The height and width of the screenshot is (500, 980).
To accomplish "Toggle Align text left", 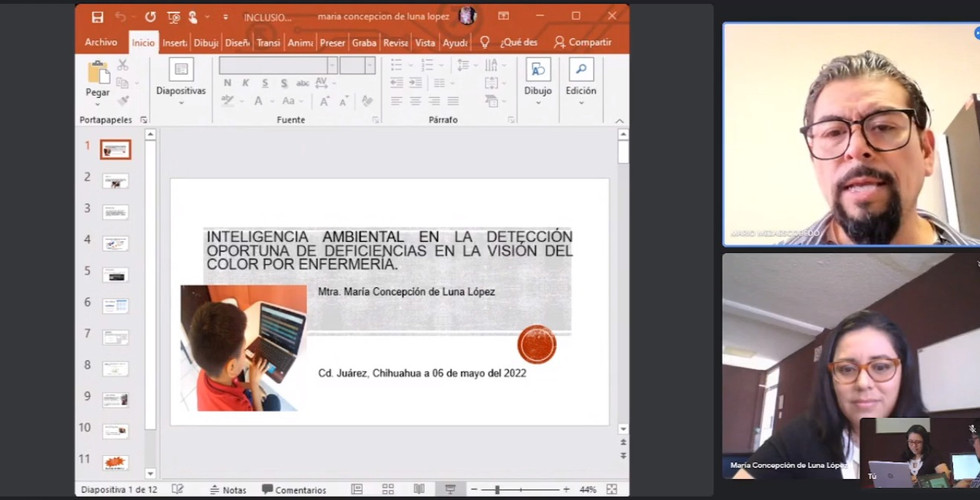I will pyautogui.click(x=396, y=101).
